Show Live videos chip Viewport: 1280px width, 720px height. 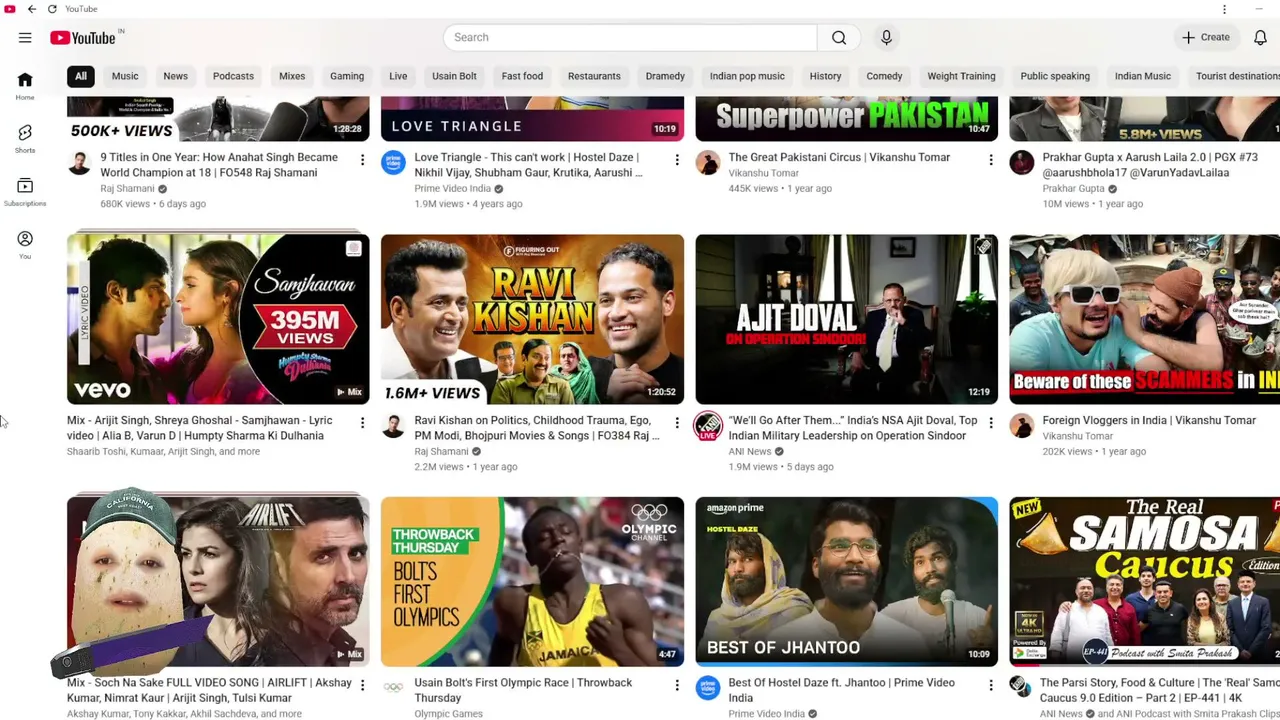click(398, 76)
